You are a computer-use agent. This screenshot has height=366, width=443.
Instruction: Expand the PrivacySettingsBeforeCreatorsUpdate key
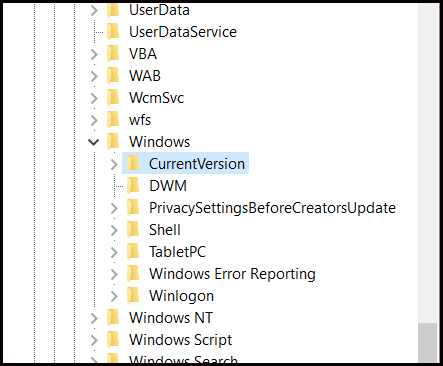[x=114, y=208]
